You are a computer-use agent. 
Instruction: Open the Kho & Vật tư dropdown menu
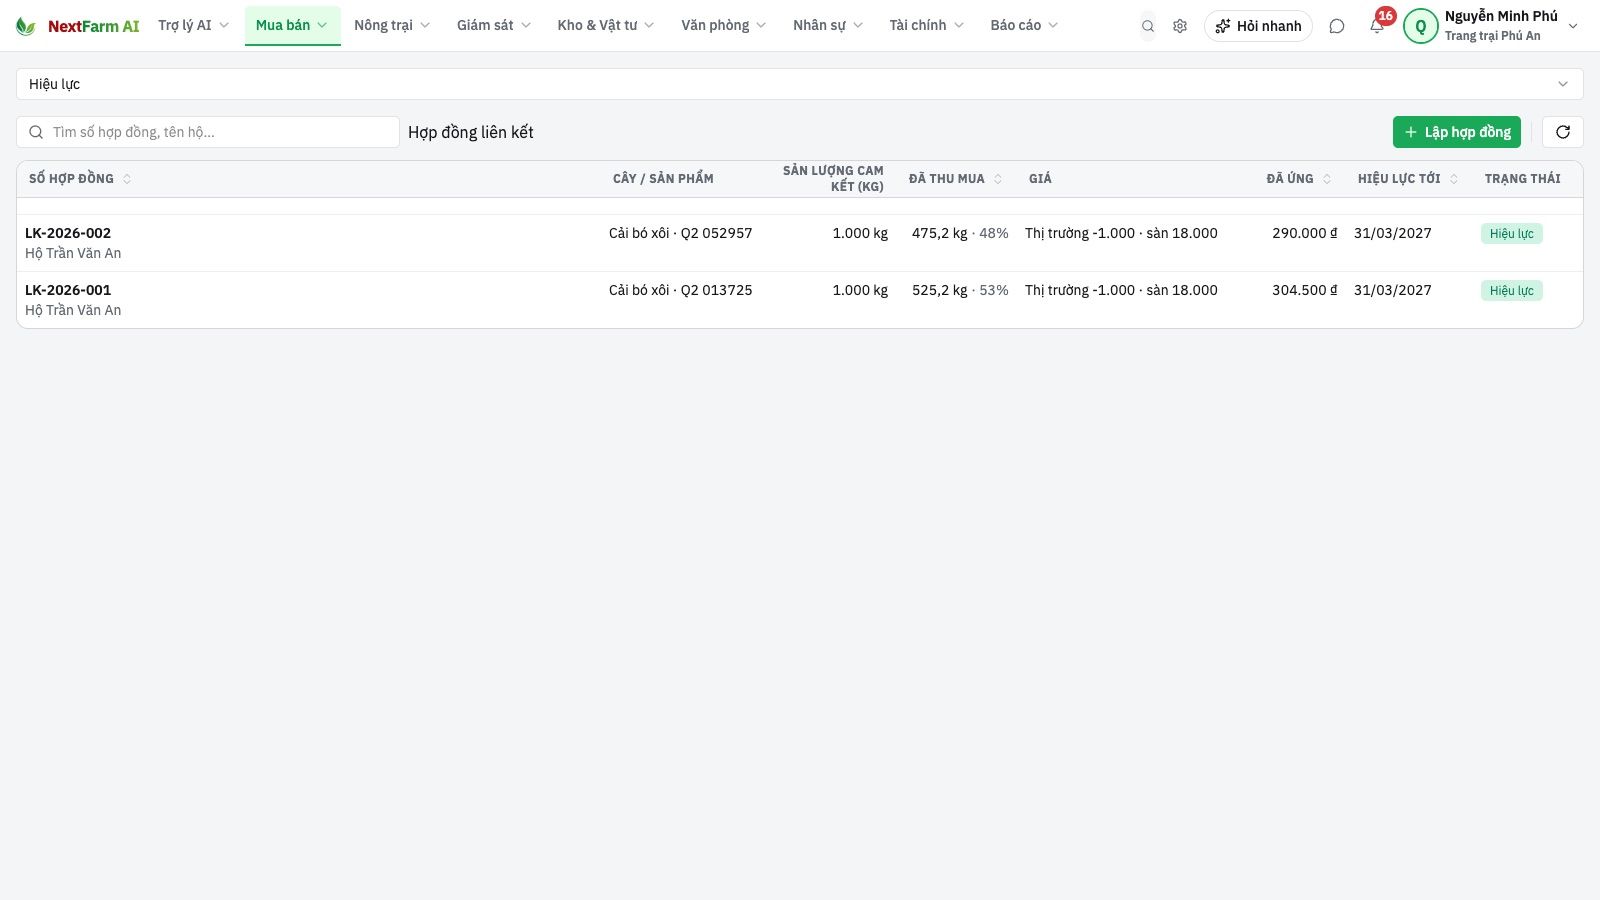point(606,26)
